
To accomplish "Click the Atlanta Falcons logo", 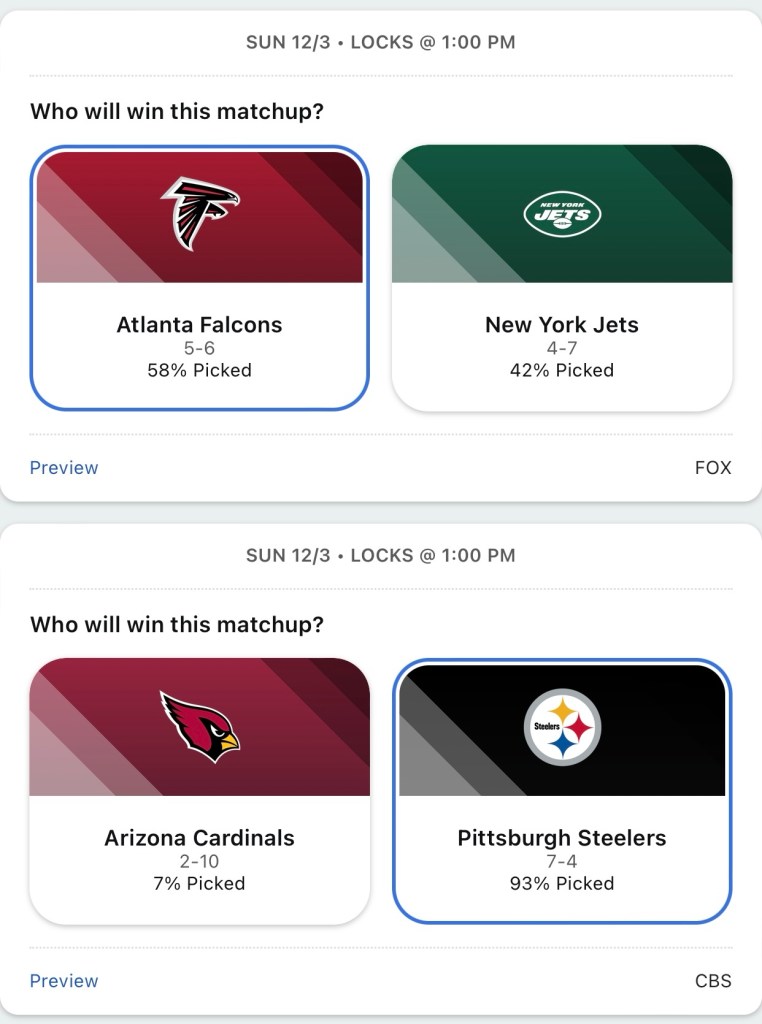I will coord(200,213).
